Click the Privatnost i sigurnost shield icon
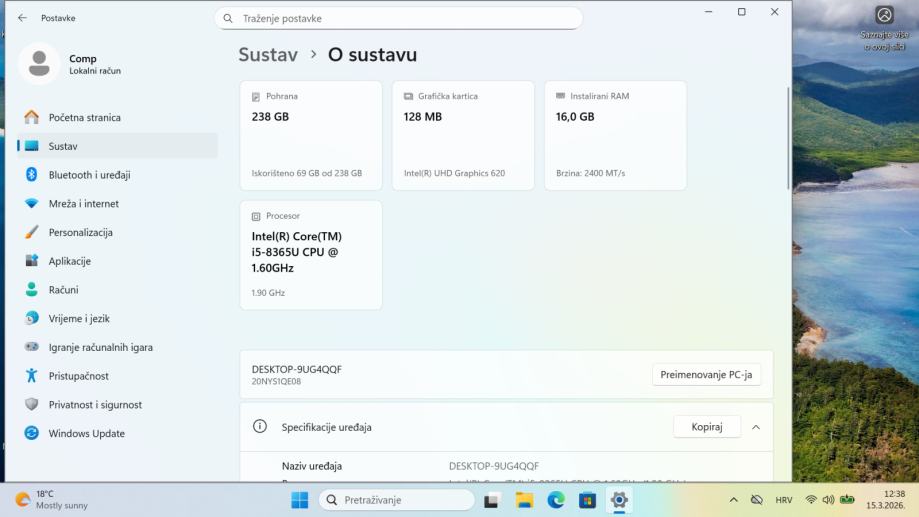The width and height of the screenshot is (919, 517). click(x=32, y=404)
